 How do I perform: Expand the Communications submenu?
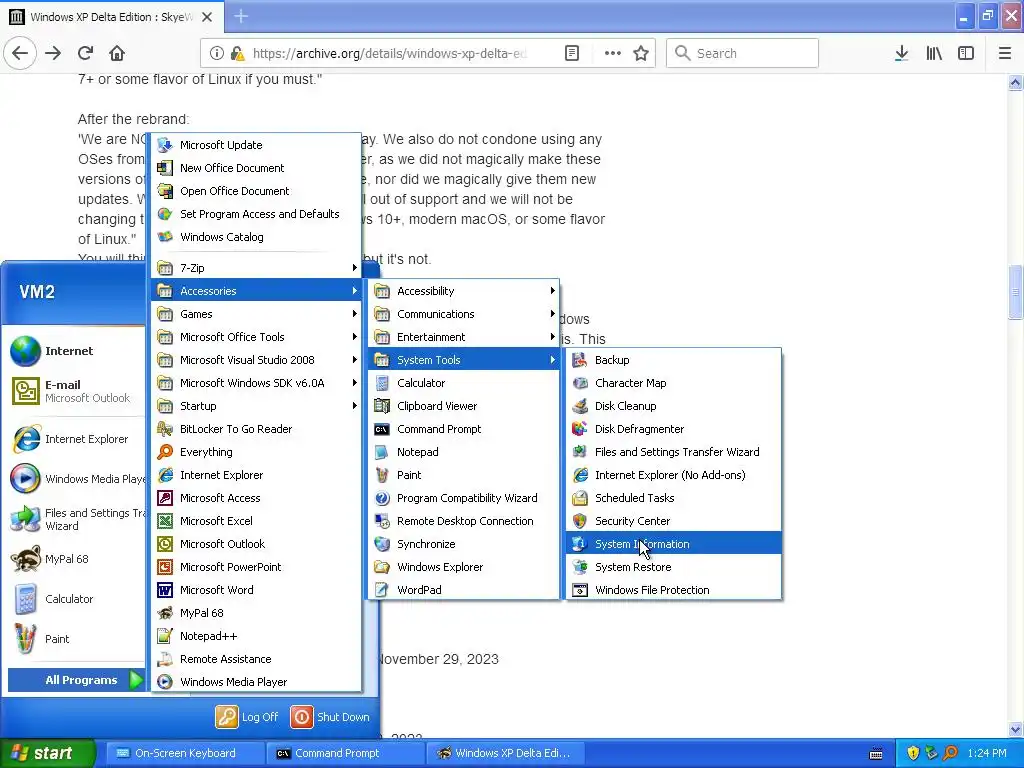pyautogui.click(x=464, y=314)
